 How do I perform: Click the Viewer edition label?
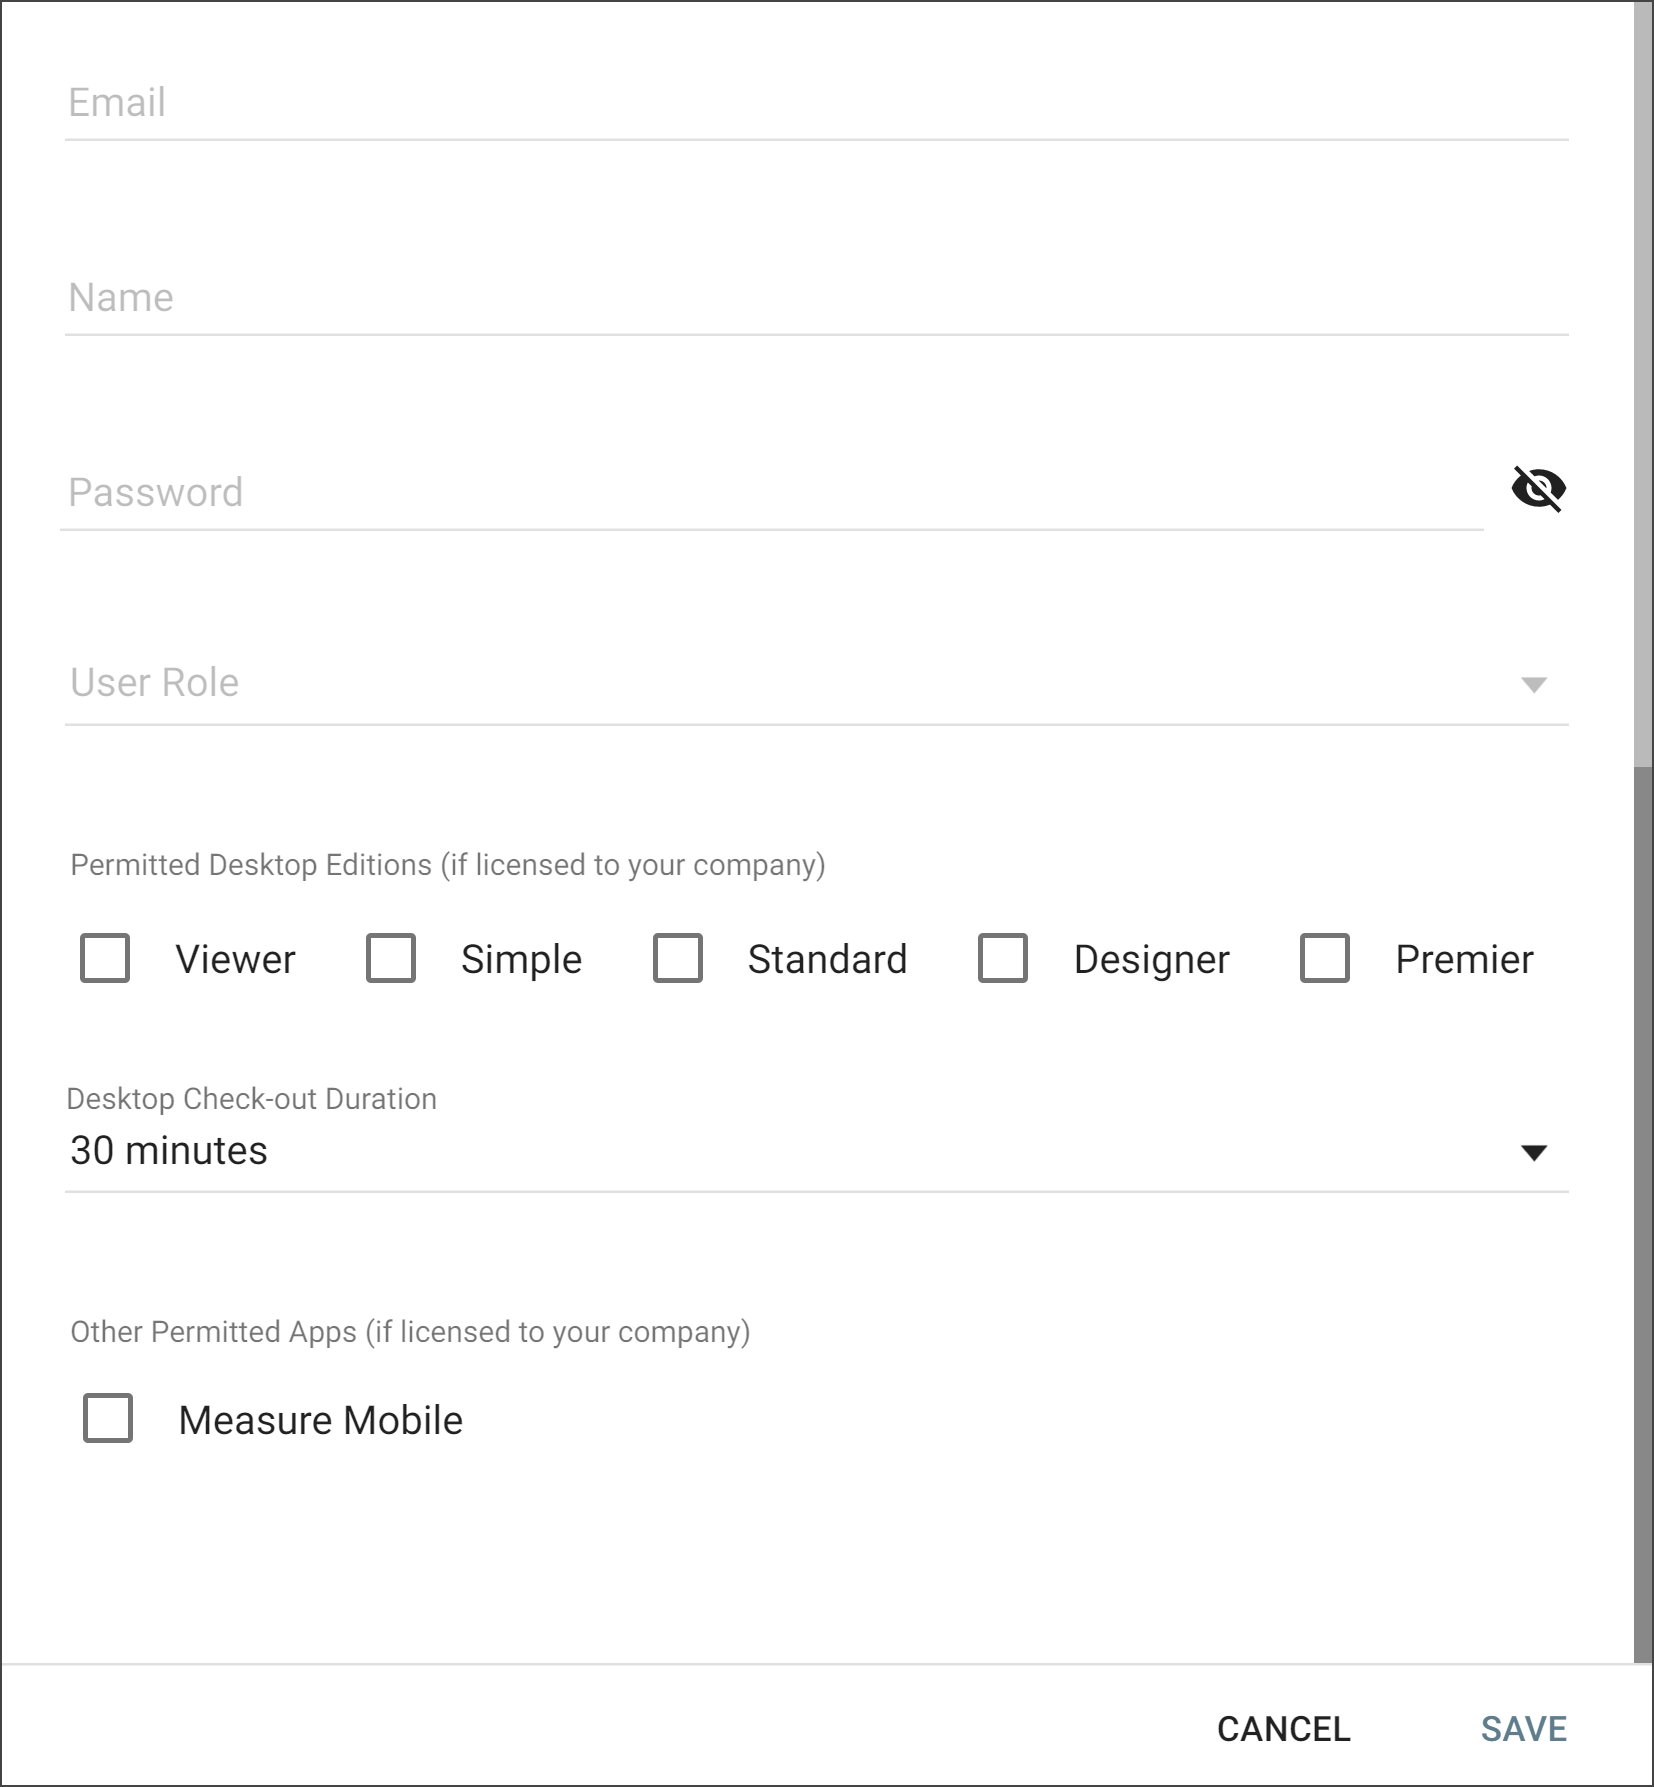coord(235,960)
